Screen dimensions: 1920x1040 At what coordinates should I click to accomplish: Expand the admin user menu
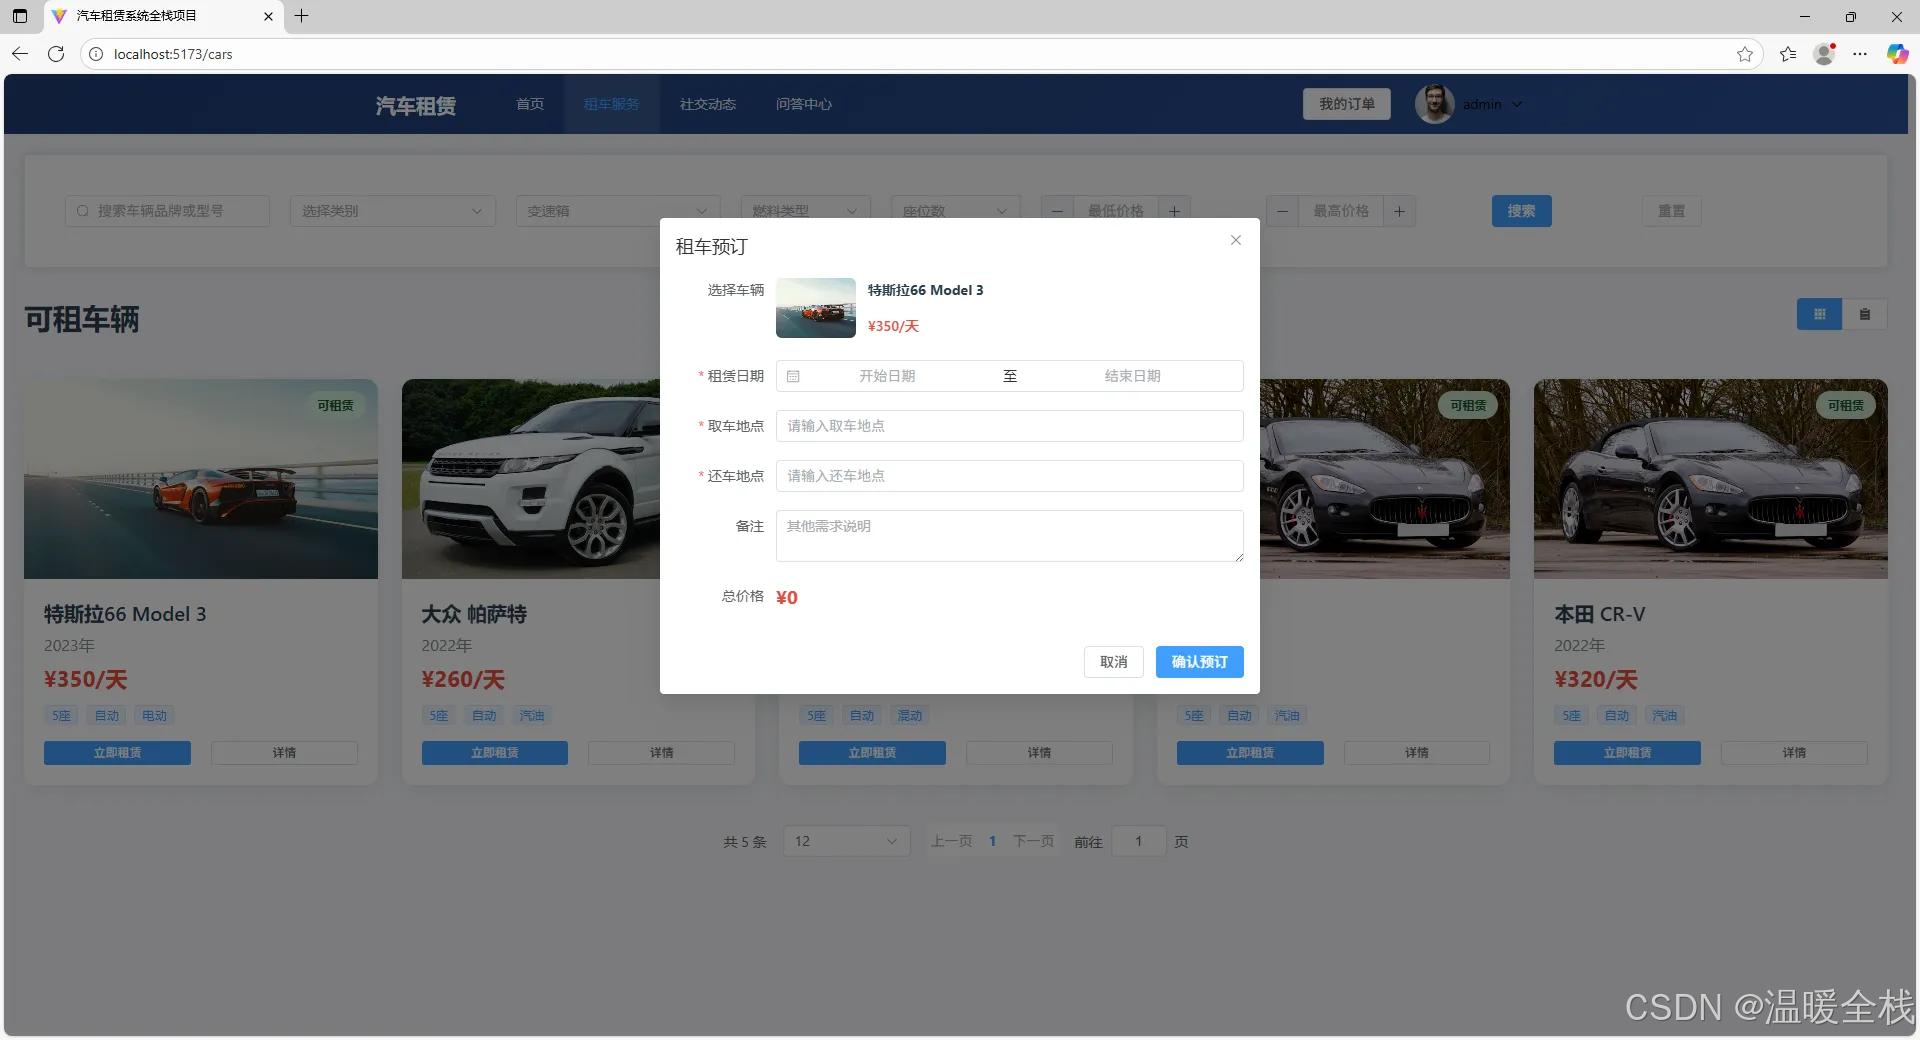(1517, 104)
